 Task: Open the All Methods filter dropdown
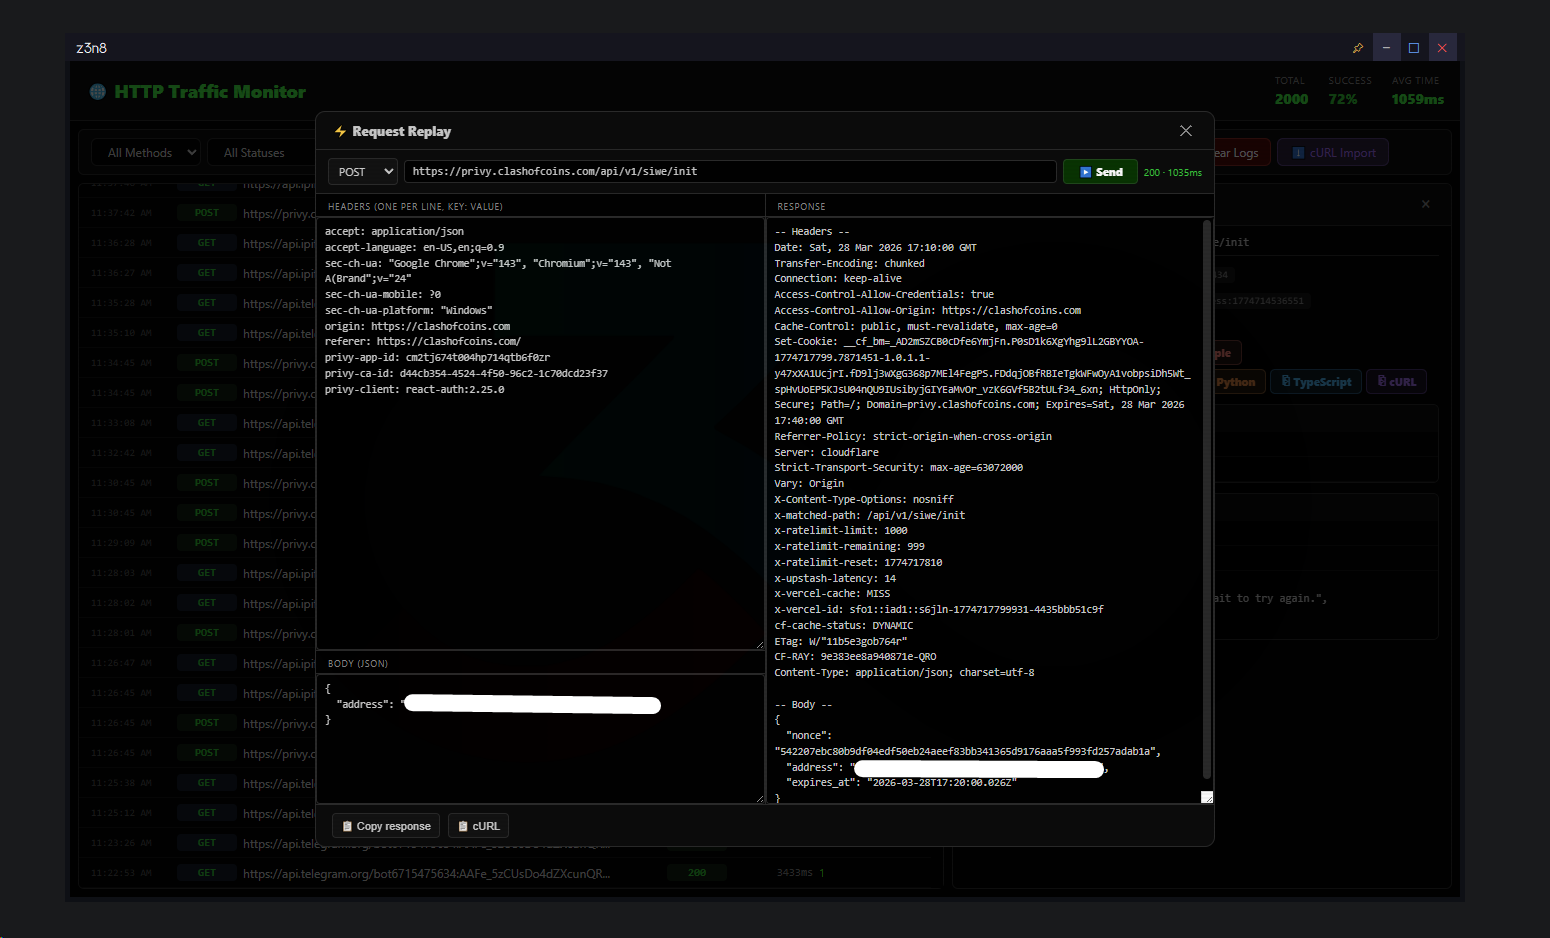pyautogui.click(x=147, y=153)
